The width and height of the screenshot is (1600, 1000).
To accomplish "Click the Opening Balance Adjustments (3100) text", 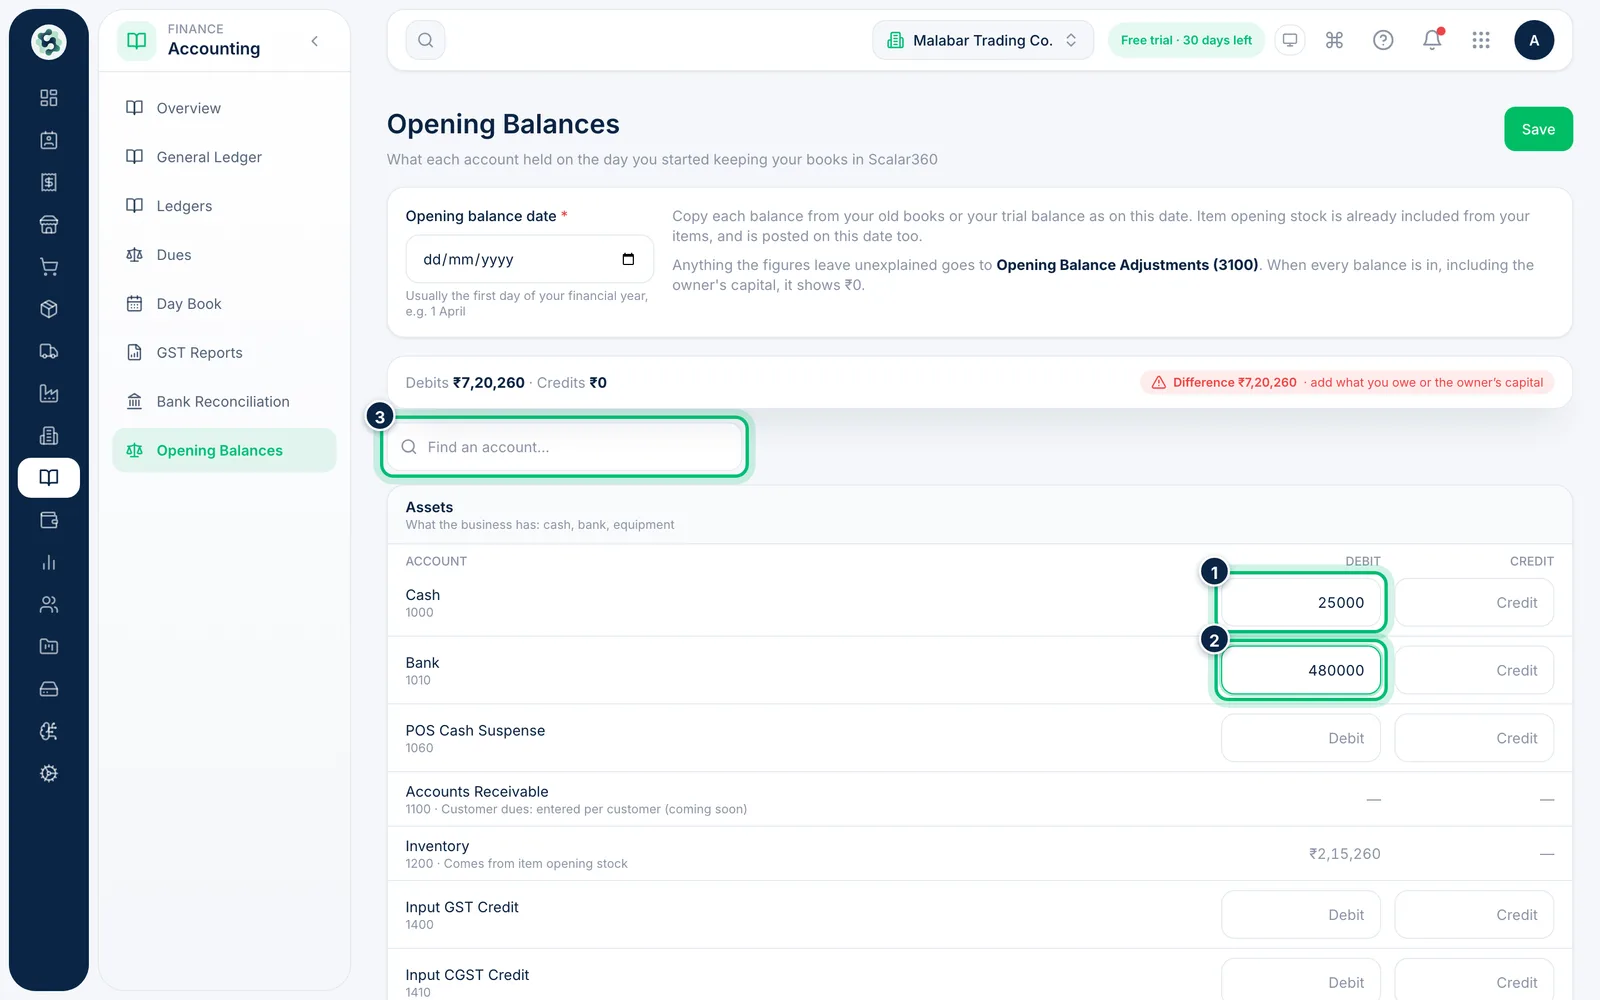I will pos(1127,265).
